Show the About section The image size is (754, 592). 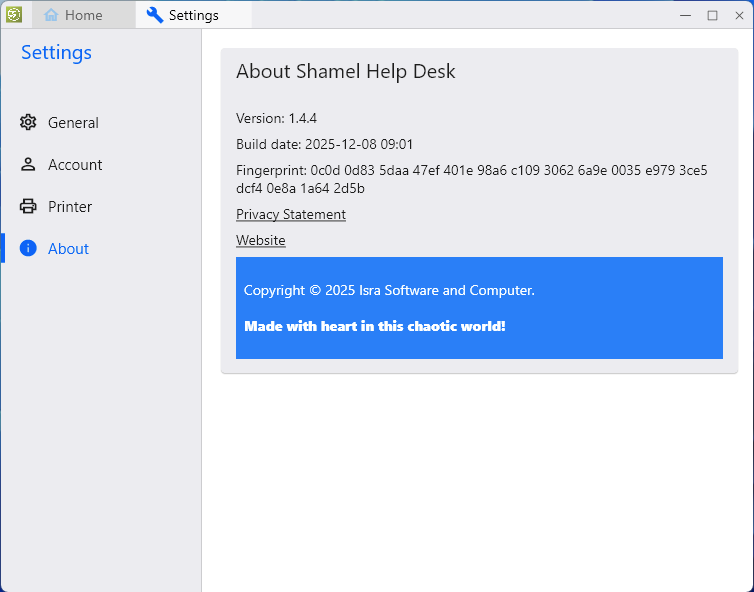point(68,249)
